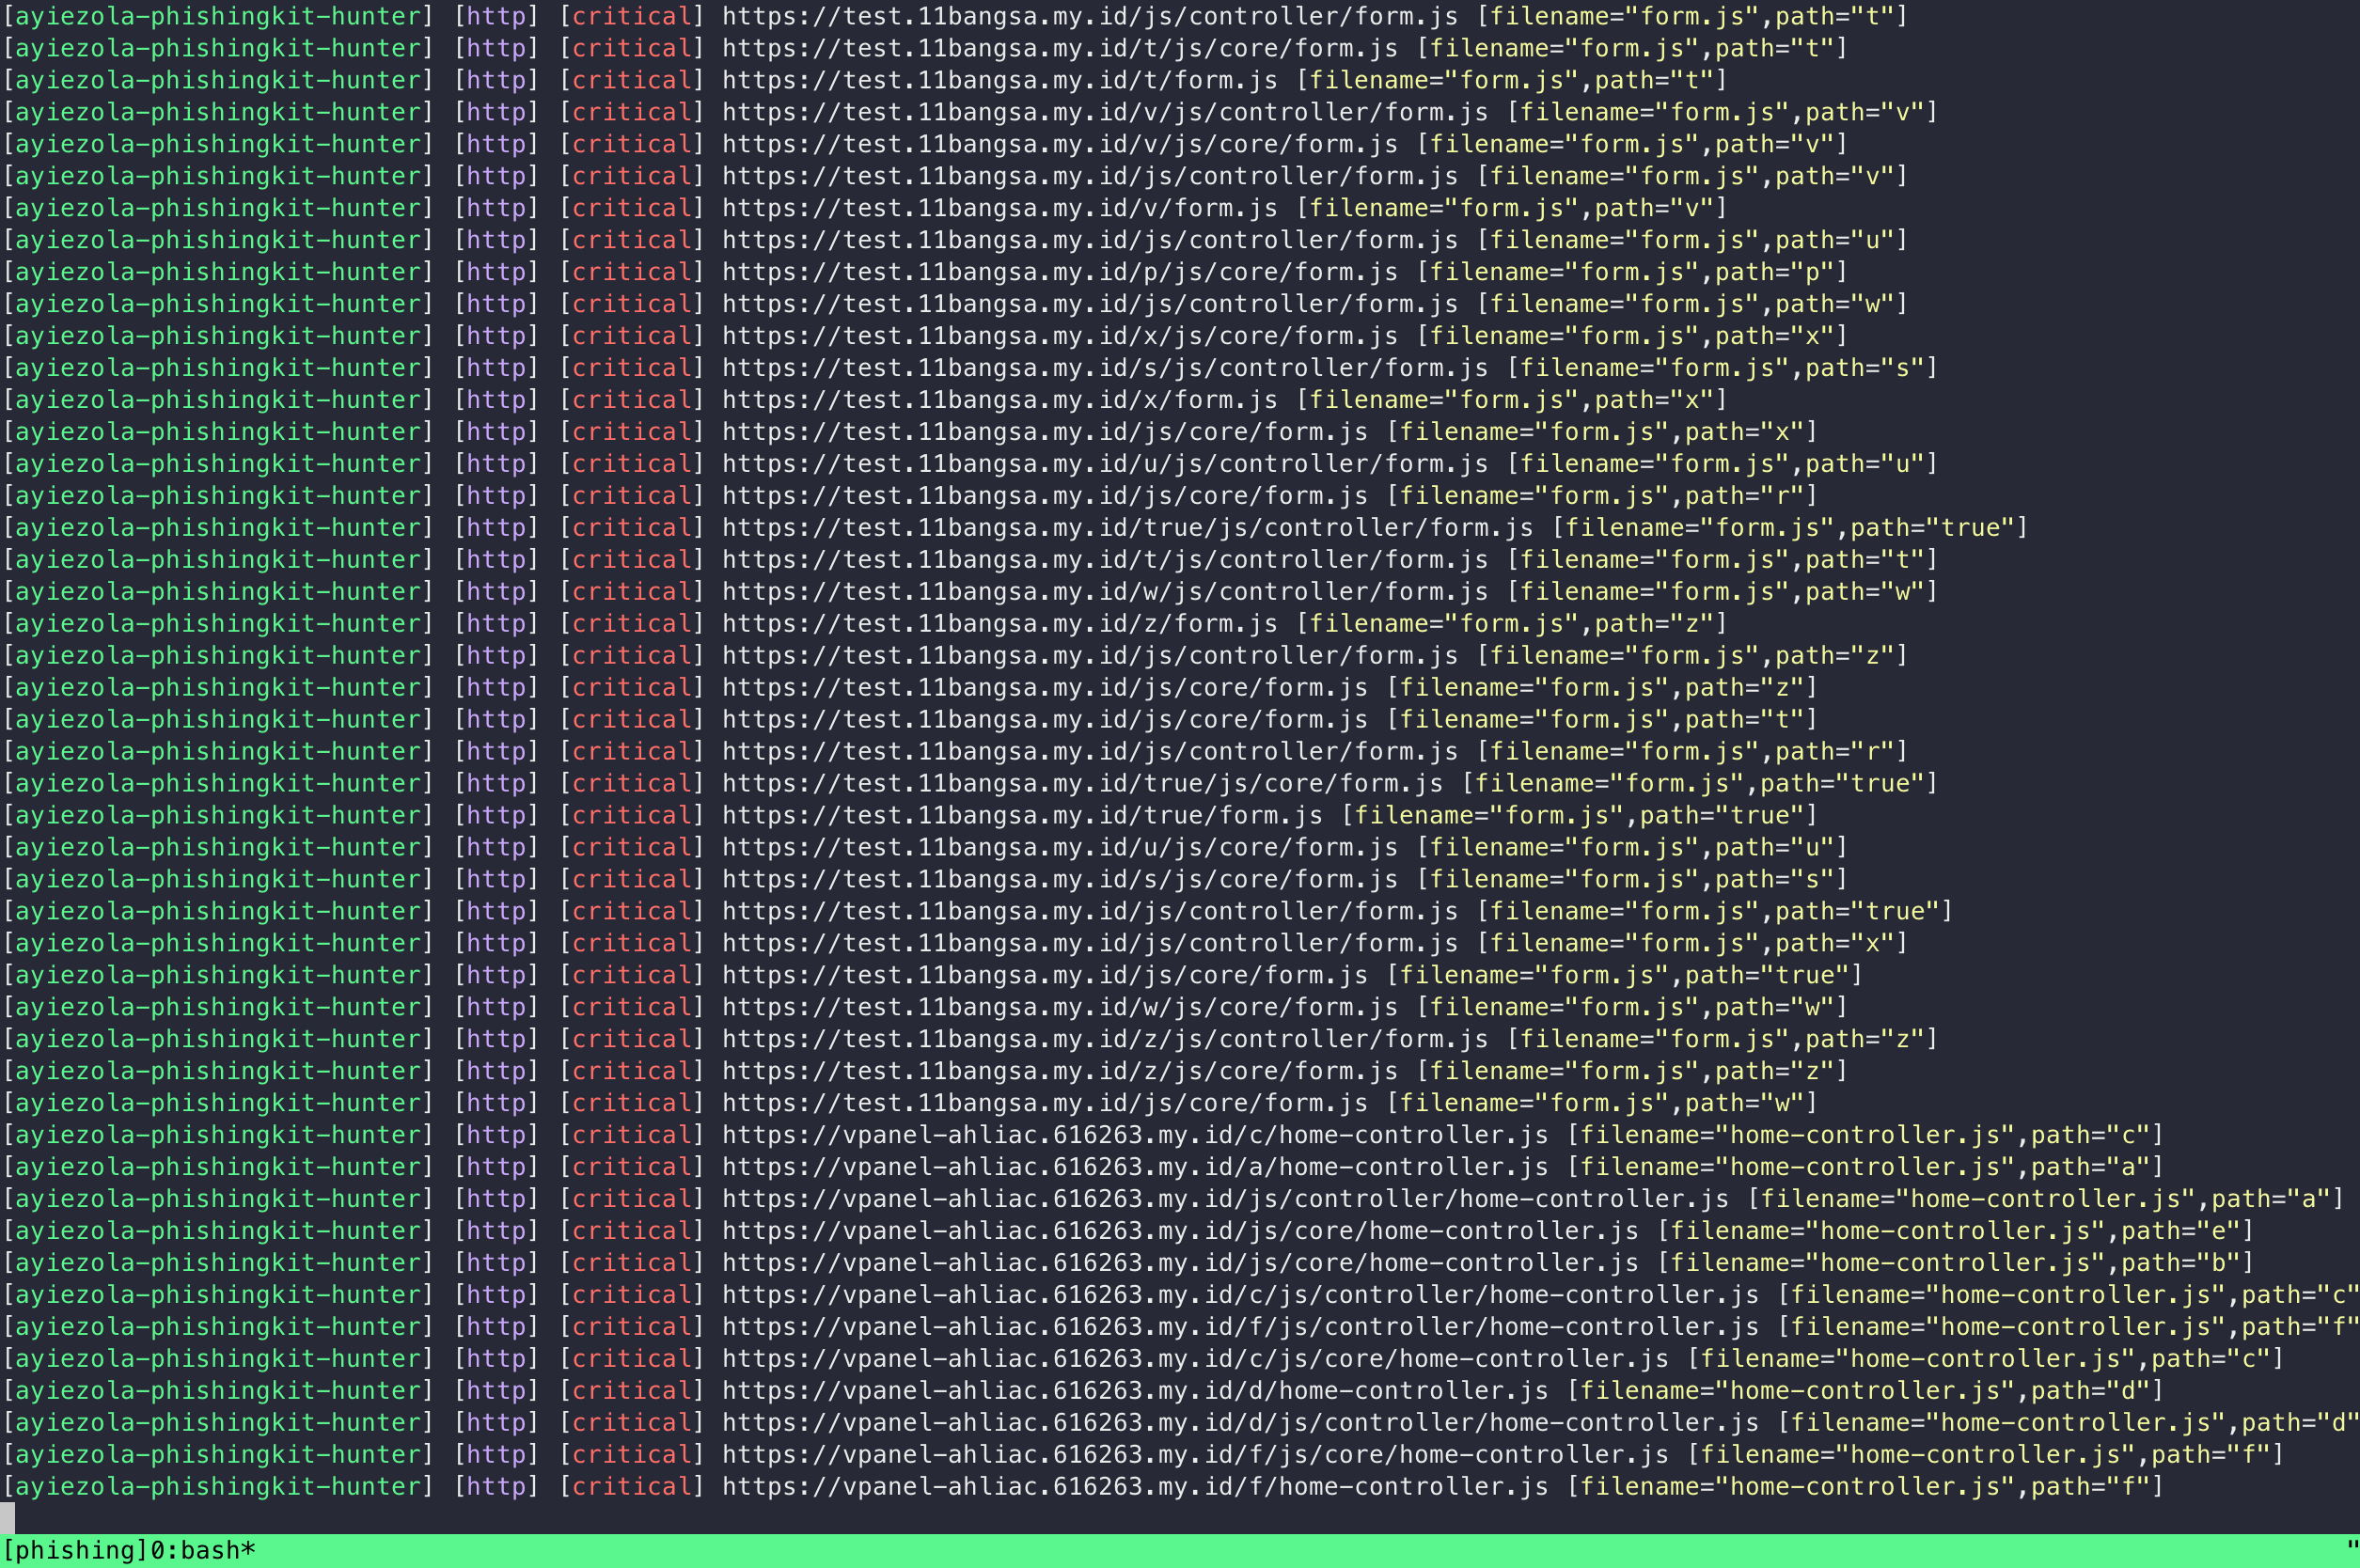
Task: Open URL test.11bangsa.my.id/v/form.js
Action: (999, 208)
